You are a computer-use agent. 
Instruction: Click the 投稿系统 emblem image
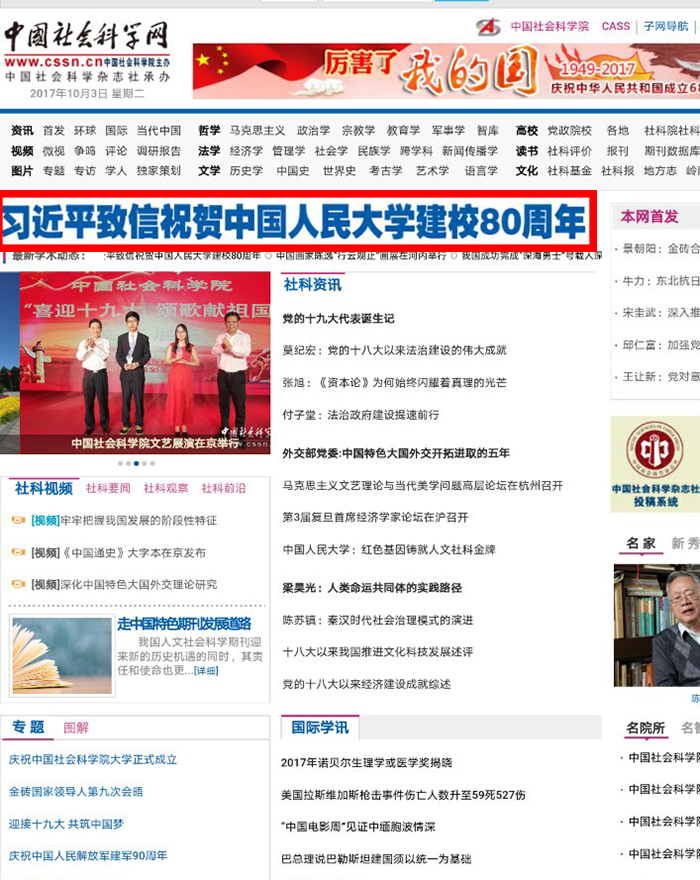[x=655, y=464]
